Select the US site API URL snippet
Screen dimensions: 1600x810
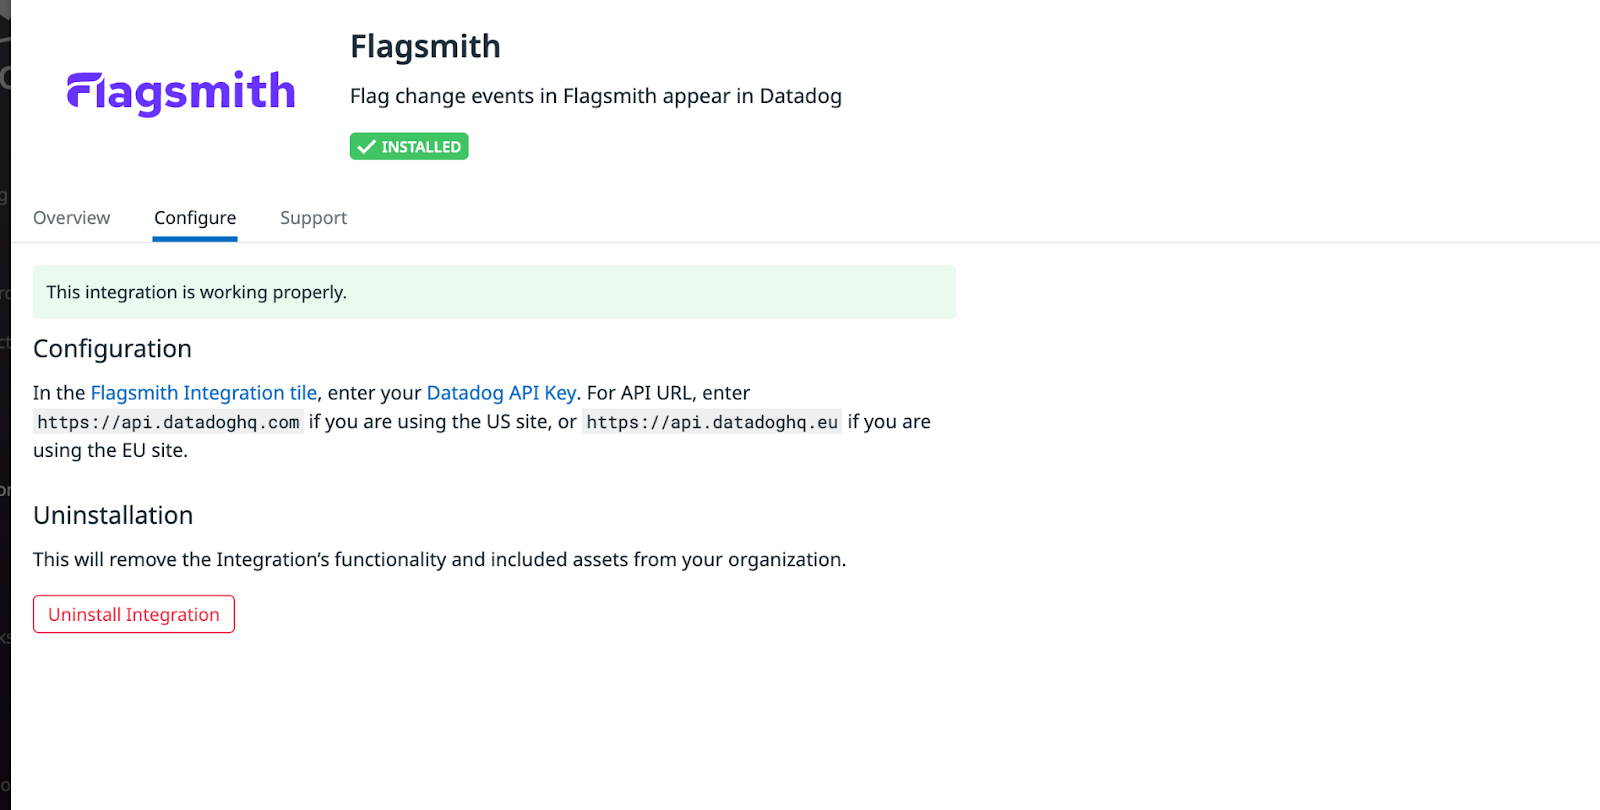168,421
